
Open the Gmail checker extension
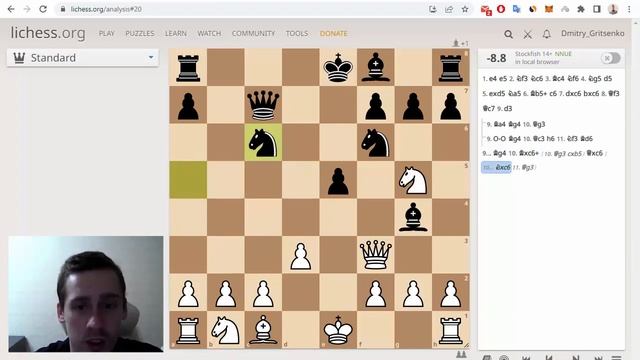tap(486, 10)
